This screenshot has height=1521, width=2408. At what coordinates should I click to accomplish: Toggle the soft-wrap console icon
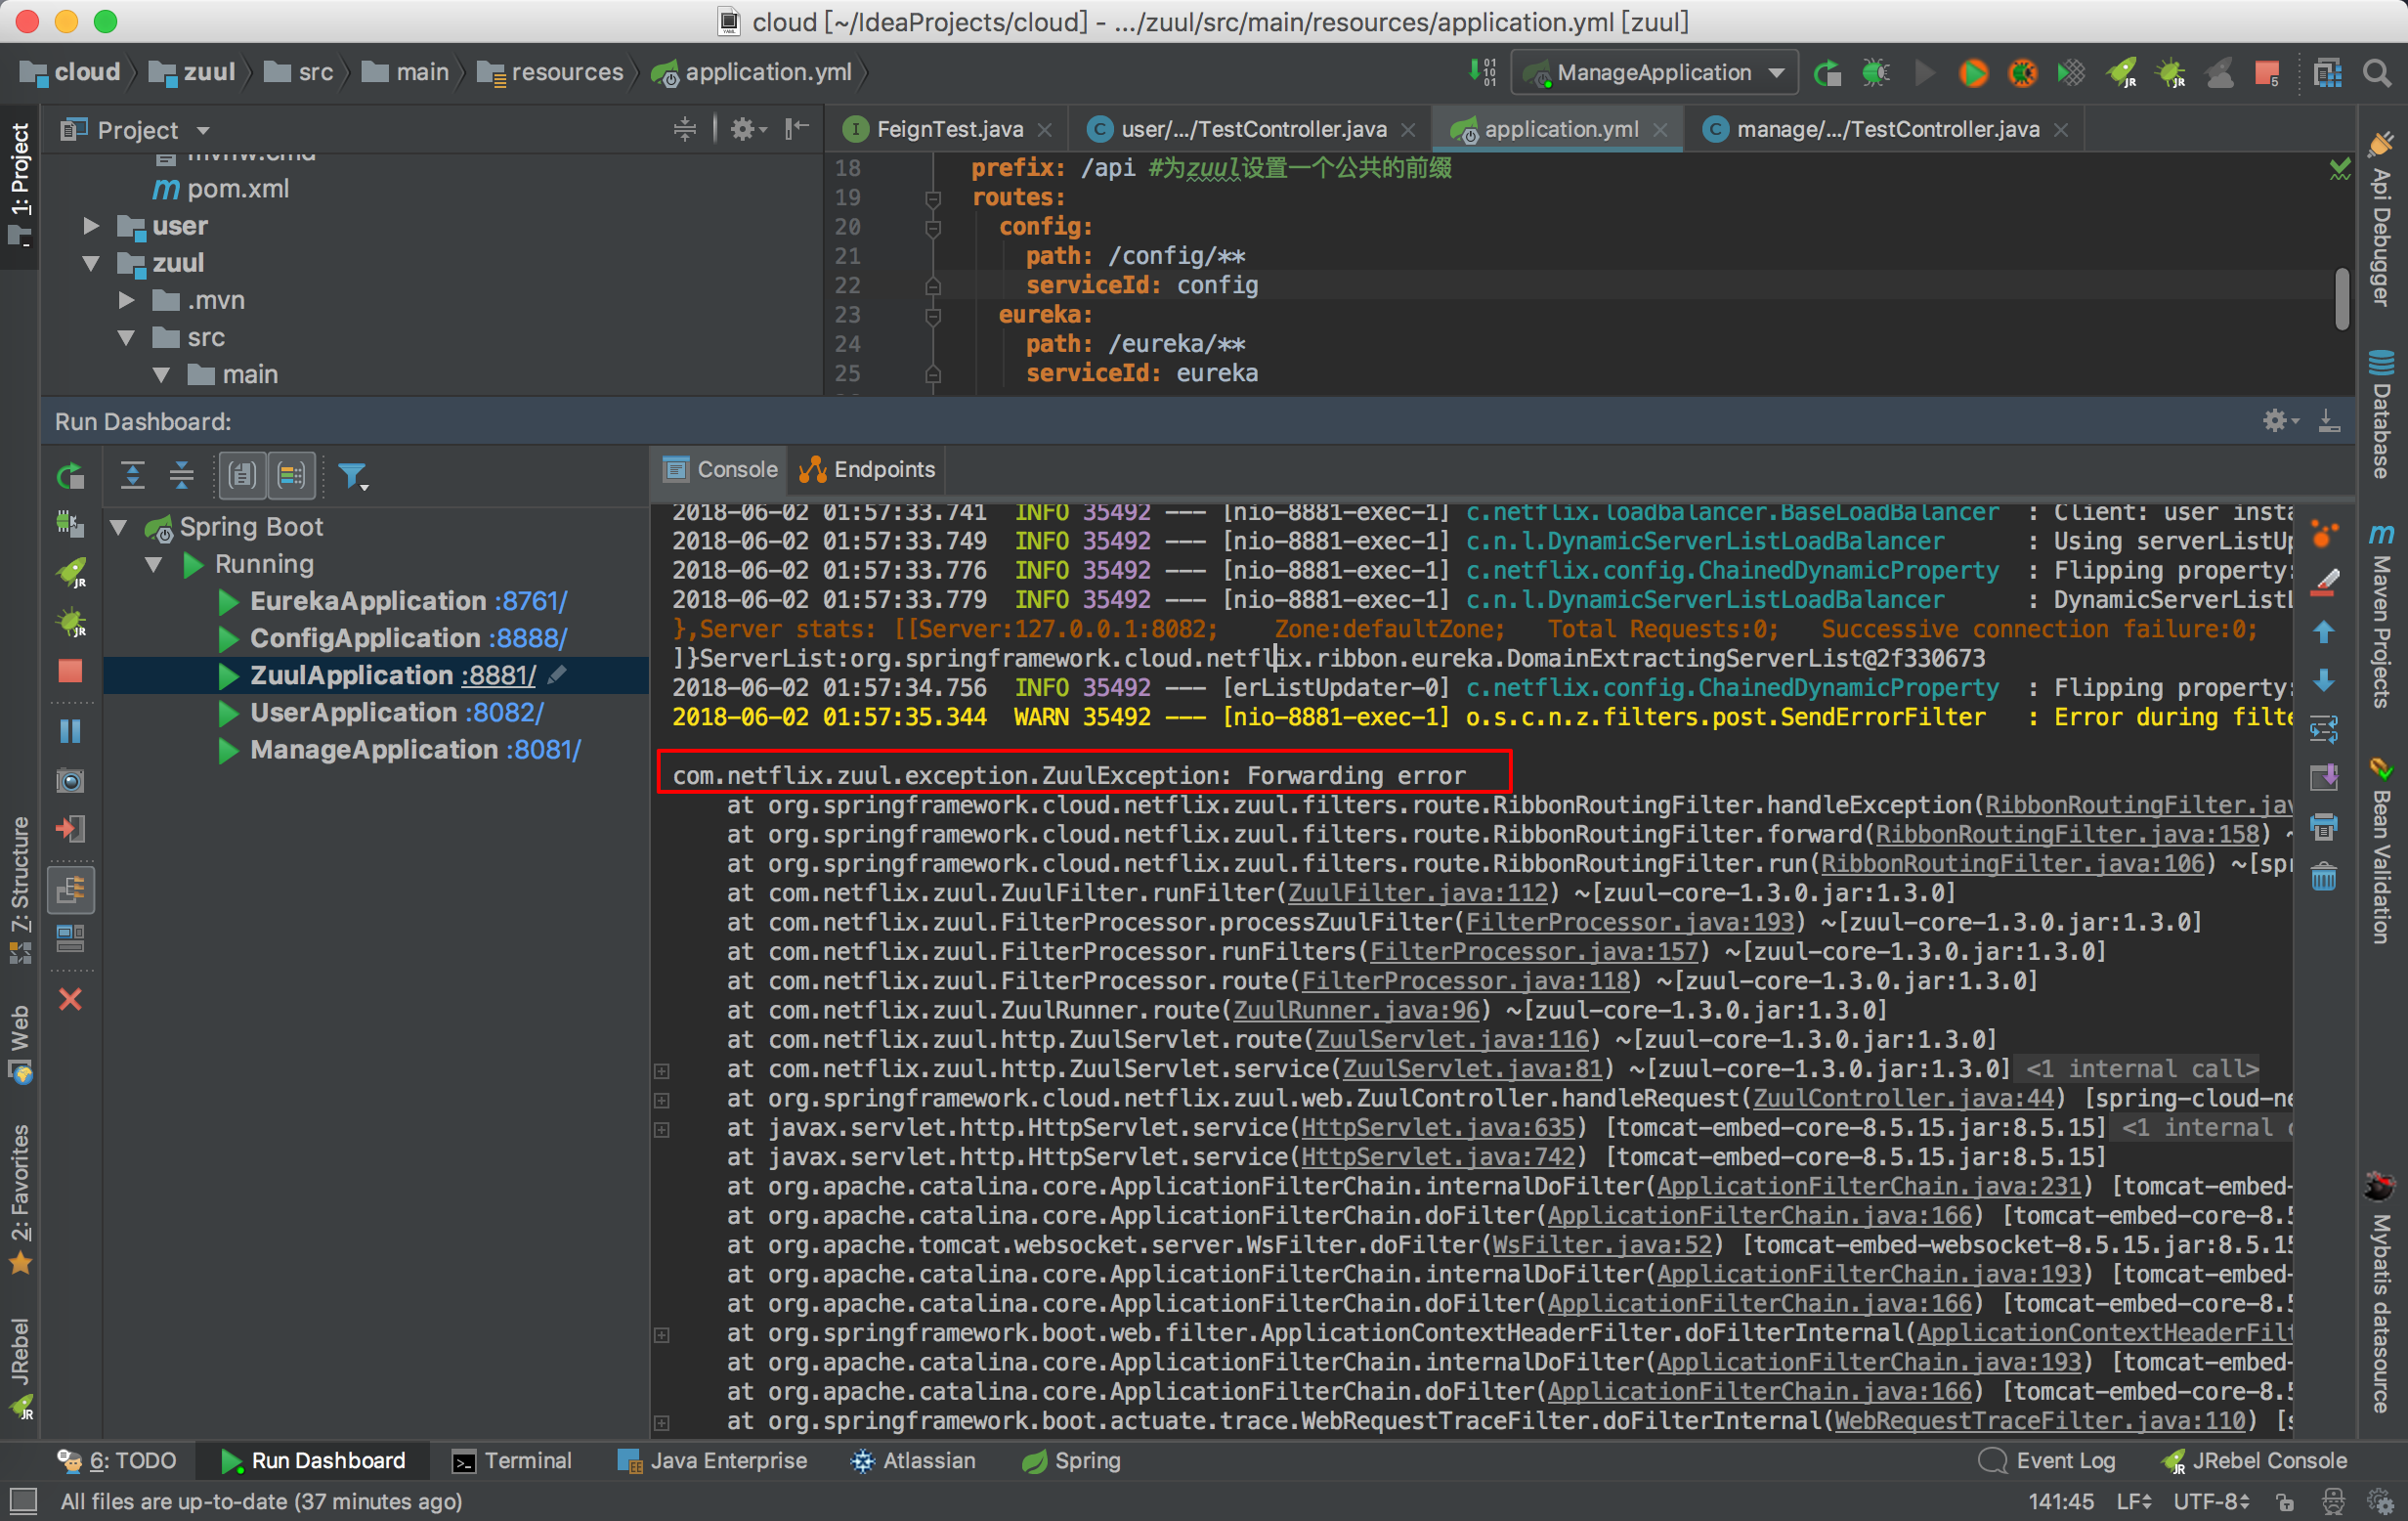[2323, 730]
